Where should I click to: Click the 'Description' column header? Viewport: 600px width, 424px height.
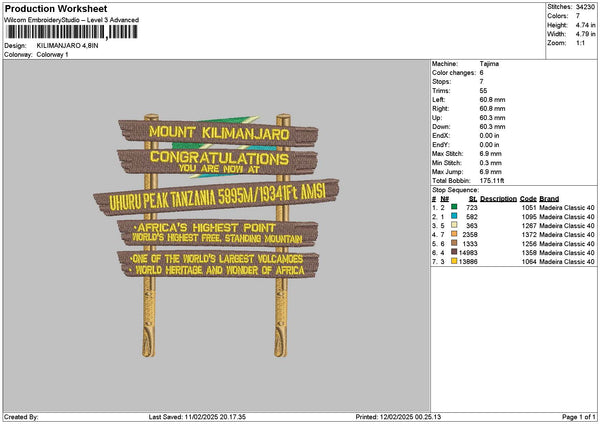(498, 199)
